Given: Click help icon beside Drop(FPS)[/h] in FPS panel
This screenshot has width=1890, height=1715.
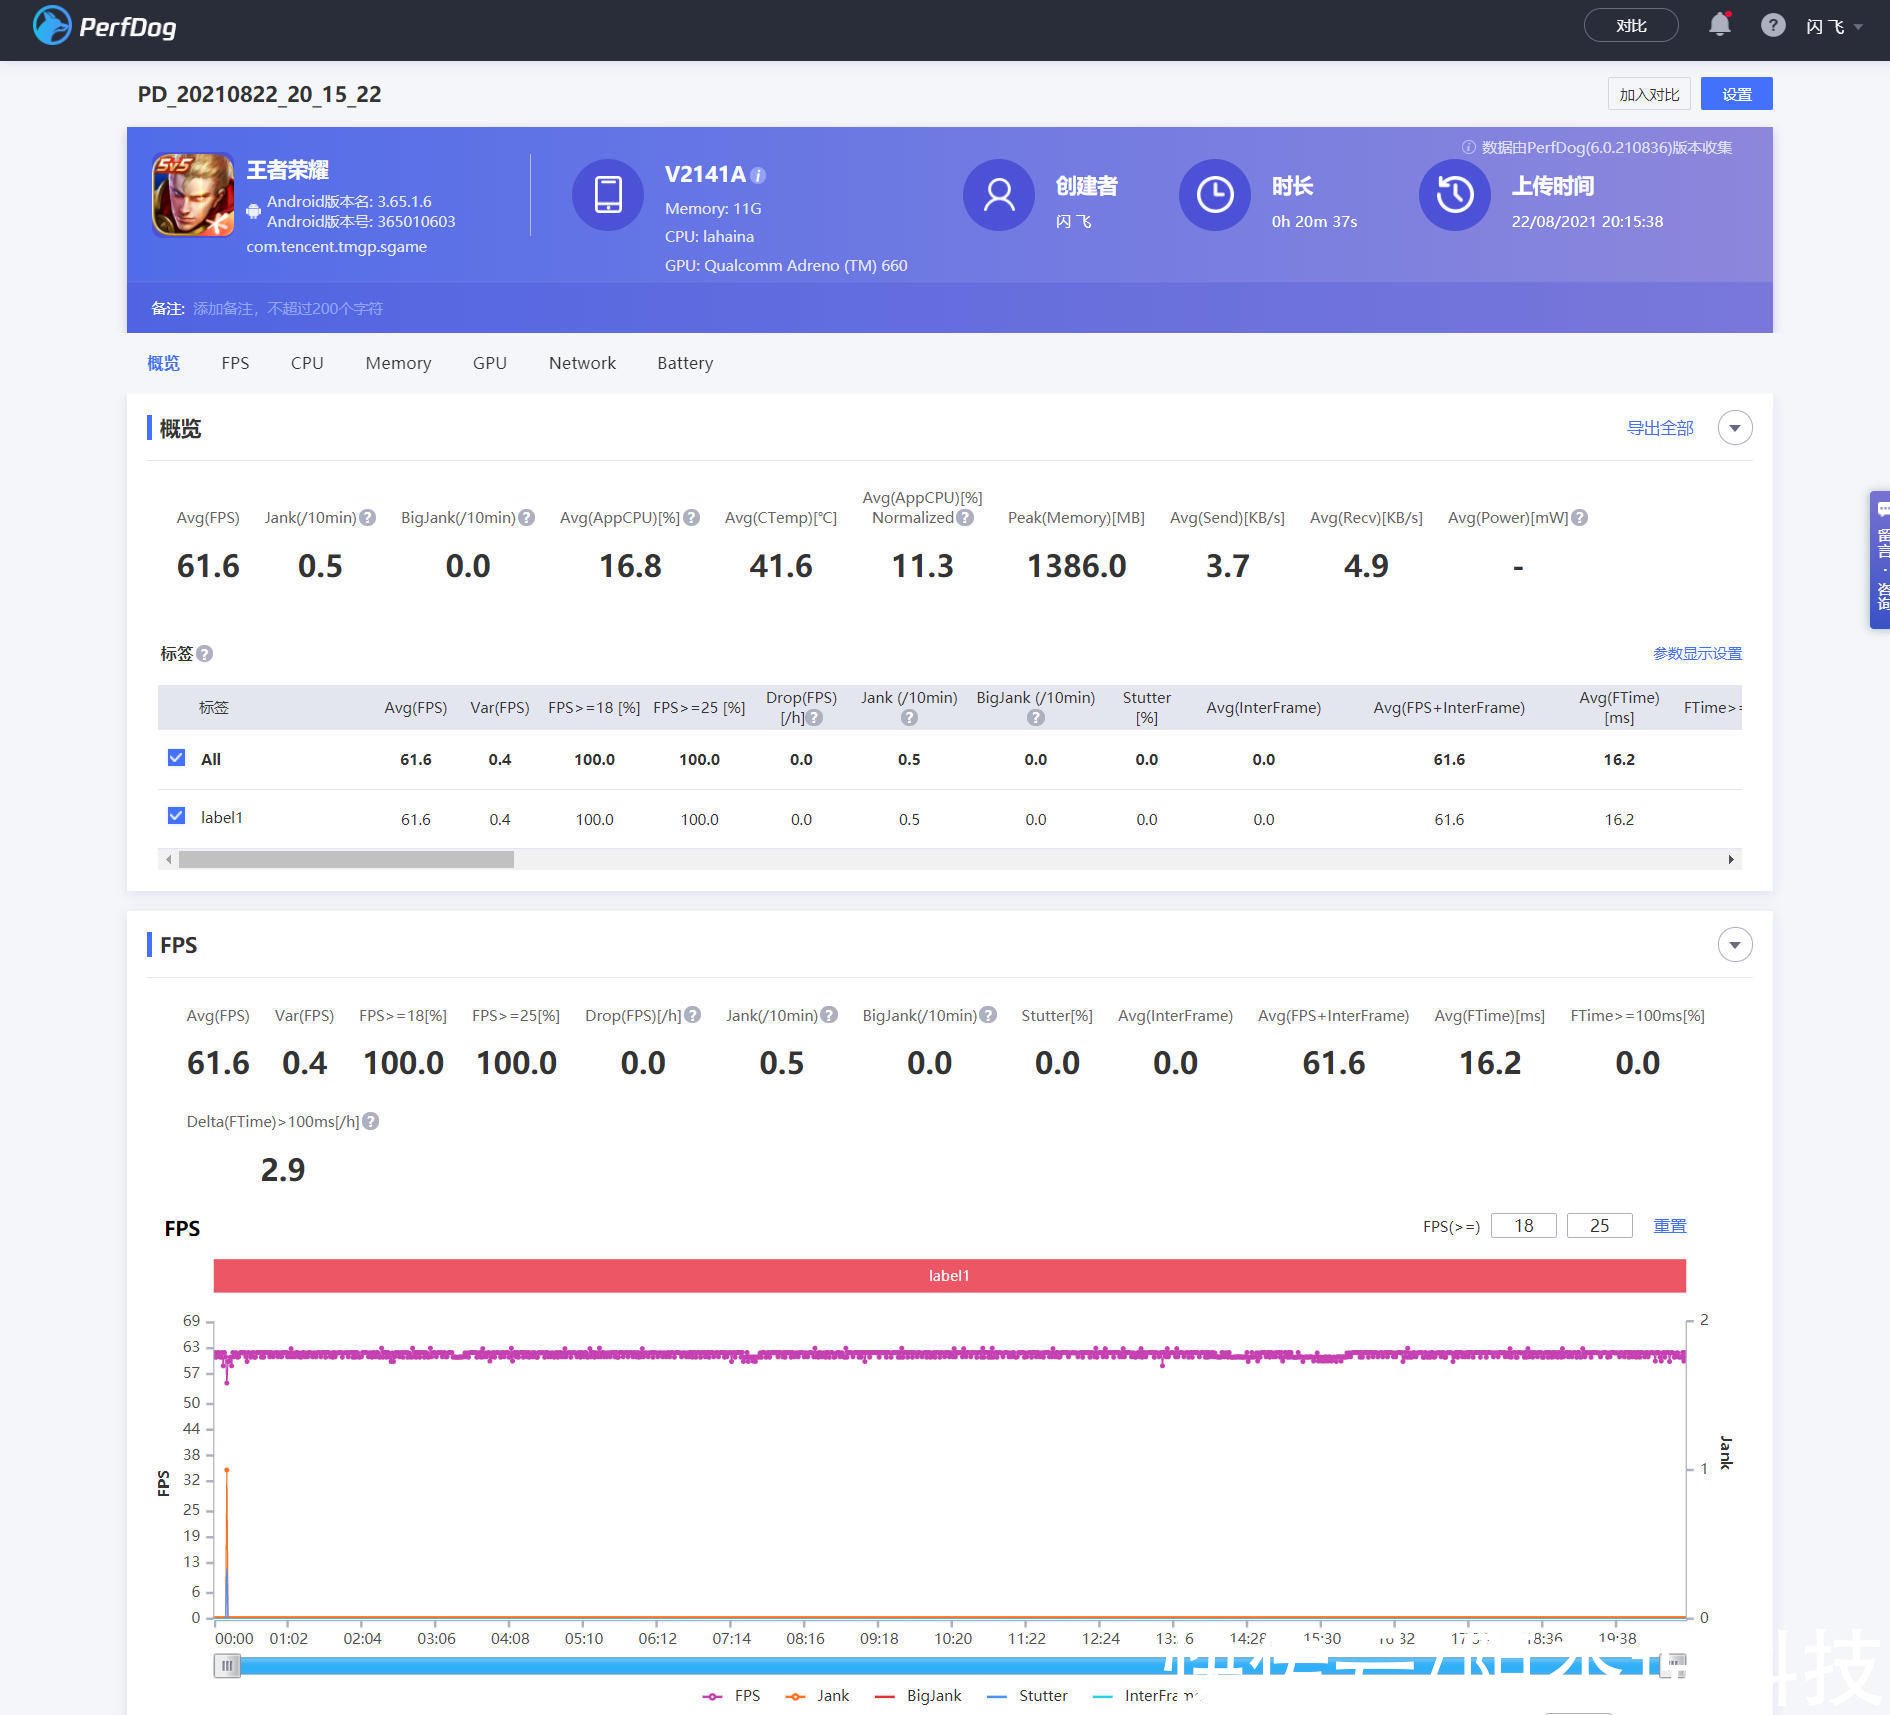Looking at the screenshot, I should (693, 1015).
